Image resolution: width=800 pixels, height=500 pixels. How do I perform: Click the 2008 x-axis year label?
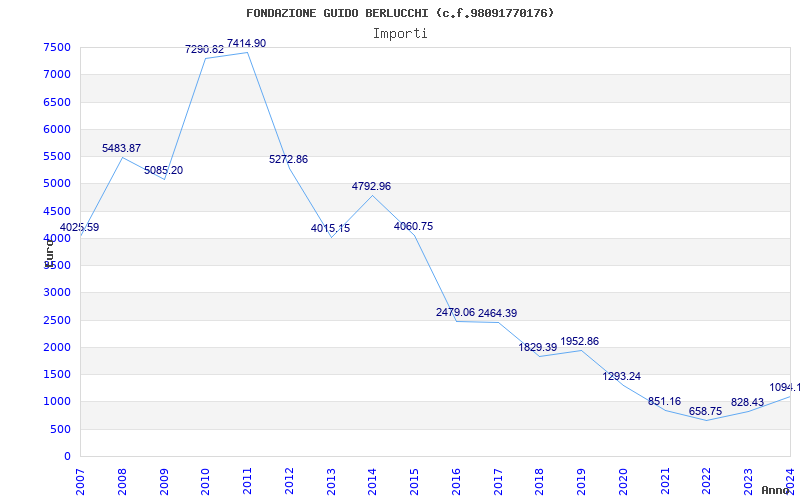pos(122,481)
